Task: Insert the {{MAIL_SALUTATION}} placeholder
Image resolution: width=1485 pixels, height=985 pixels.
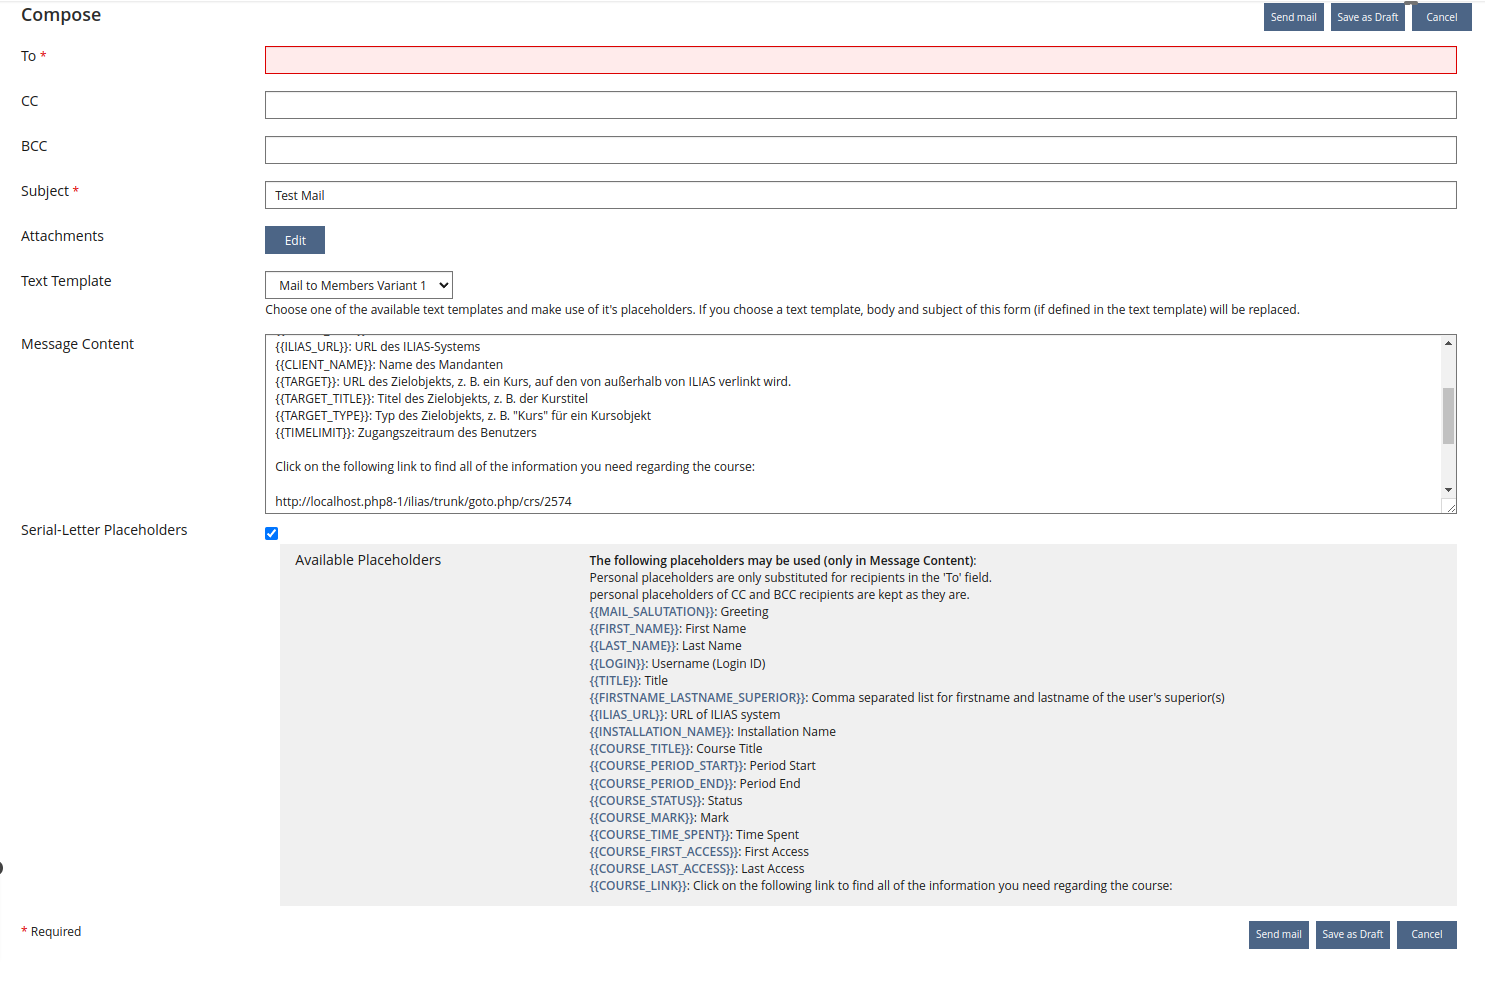Action: pos(652,612)
